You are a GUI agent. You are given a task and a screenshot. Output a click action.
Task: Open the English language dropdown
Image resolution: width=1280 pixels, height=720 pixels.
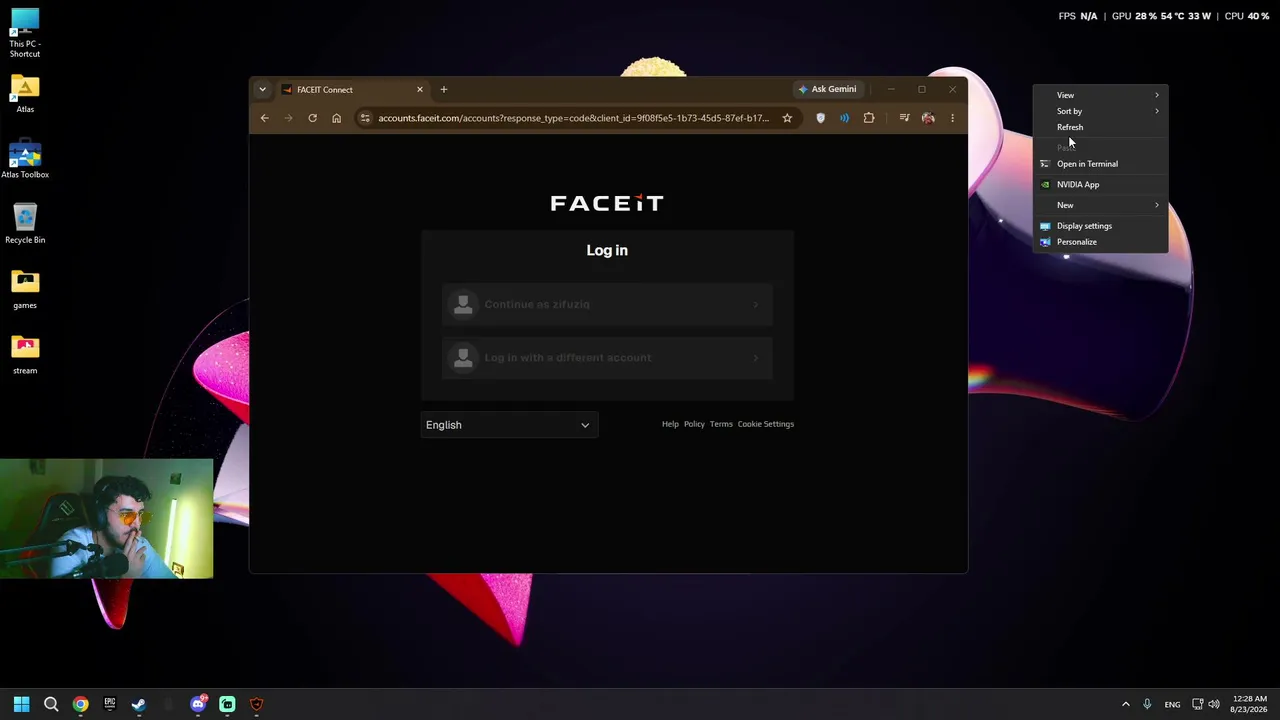pos(508,425)
